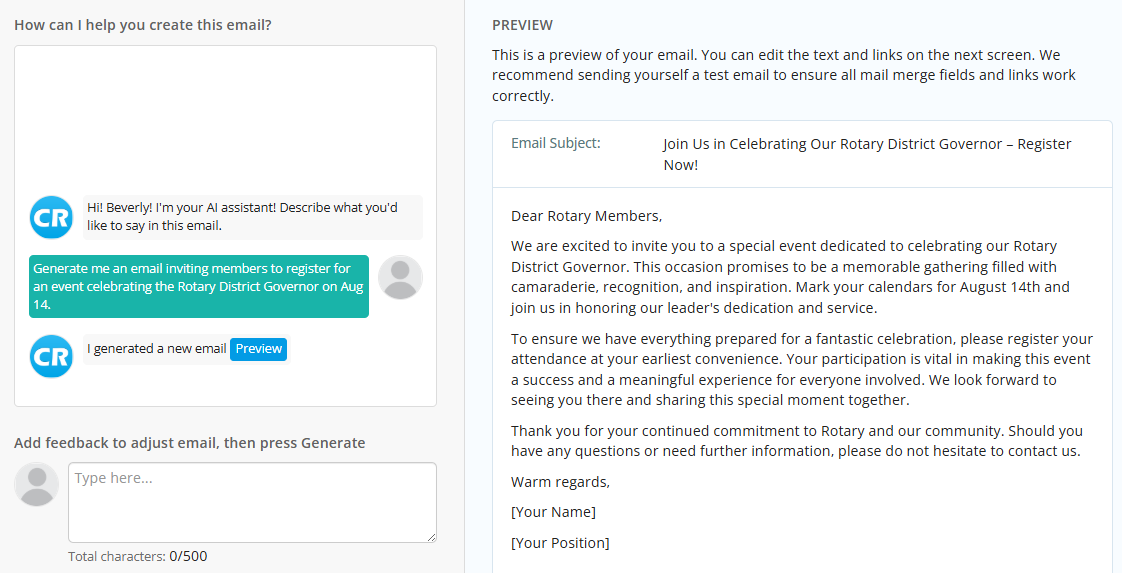Click the textarea resize grip corner
Screen dimensions: 1122x573
(431, 537)
